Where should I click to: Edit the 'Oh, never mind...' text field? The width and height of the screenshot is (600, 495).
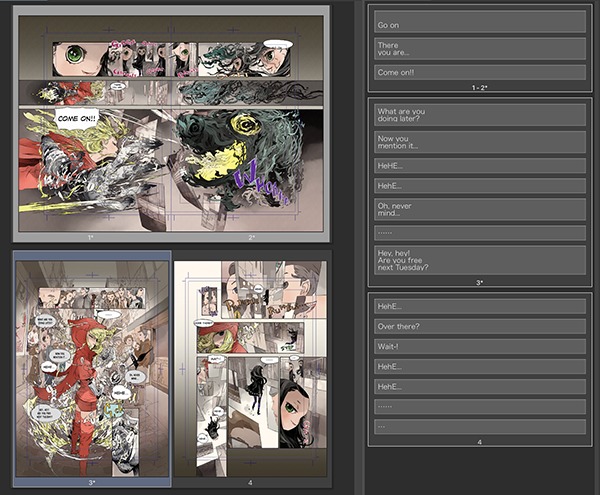point(480,209)
